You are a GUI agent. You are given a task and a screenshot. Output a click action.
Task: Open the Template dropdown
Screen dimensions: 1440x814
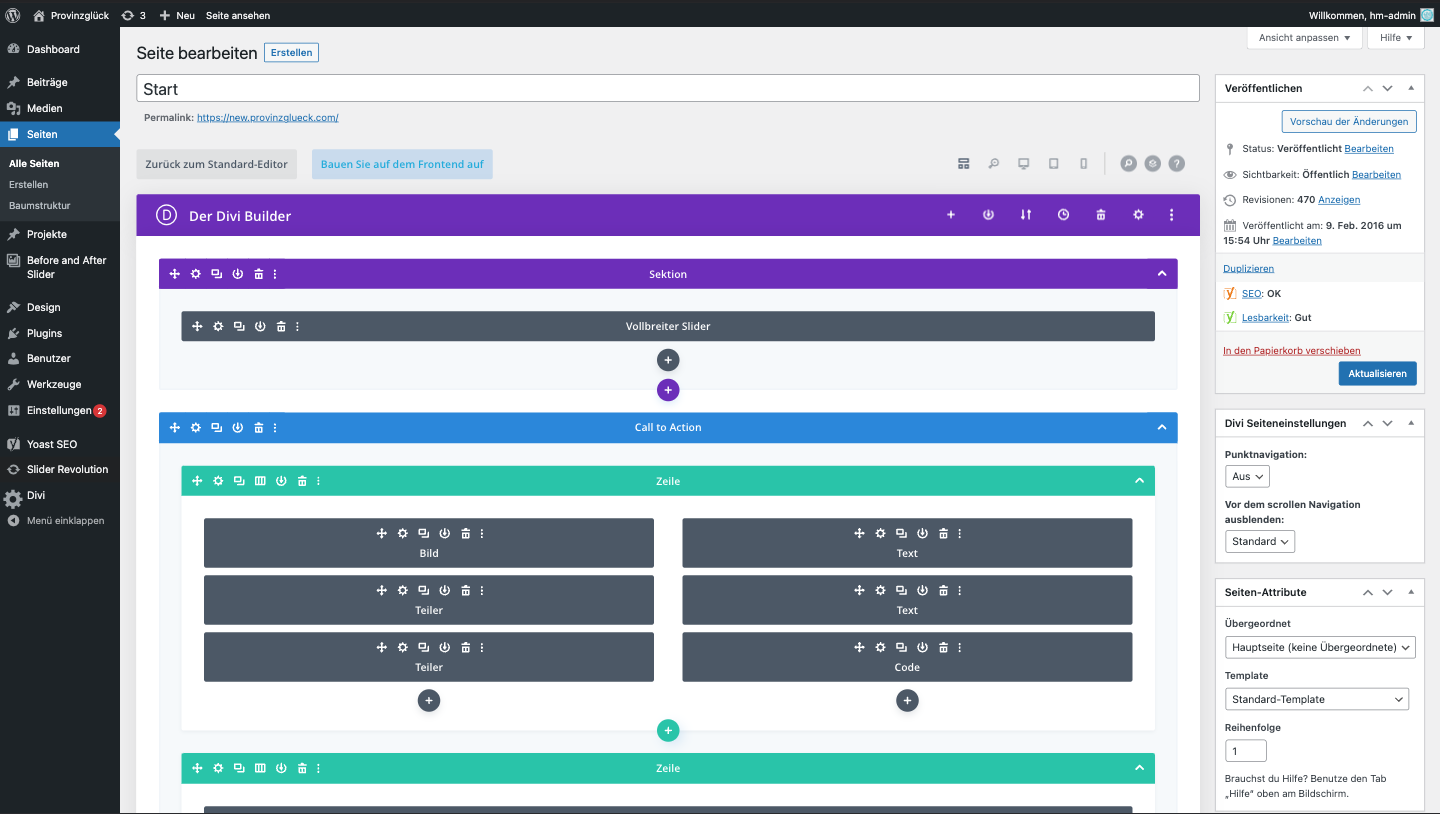click(1316, 700)
